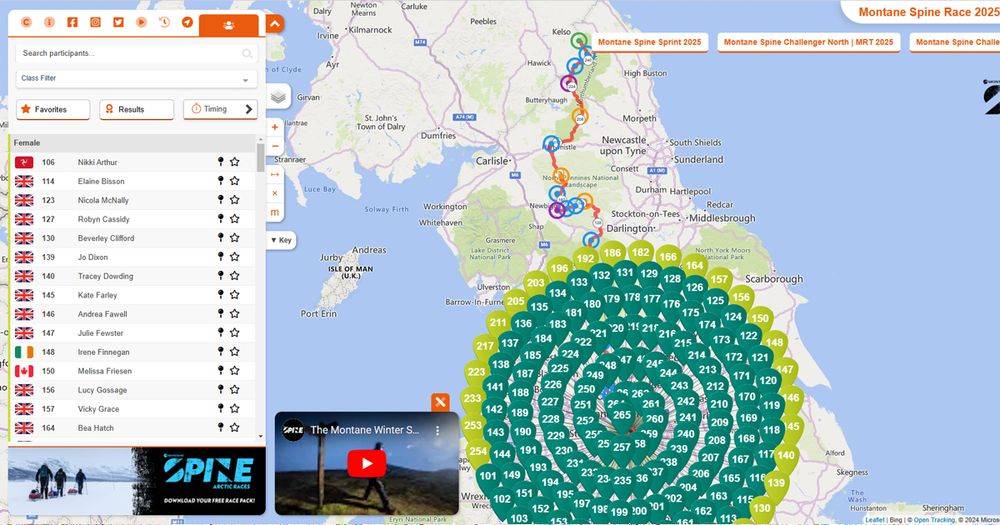Click the Search participants field
This screenshot has width=1000, height=525.
[136, 54]
